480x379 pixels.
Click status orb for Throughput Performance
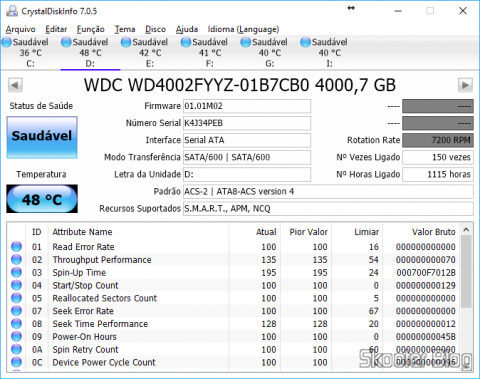(x=16, y=259)
